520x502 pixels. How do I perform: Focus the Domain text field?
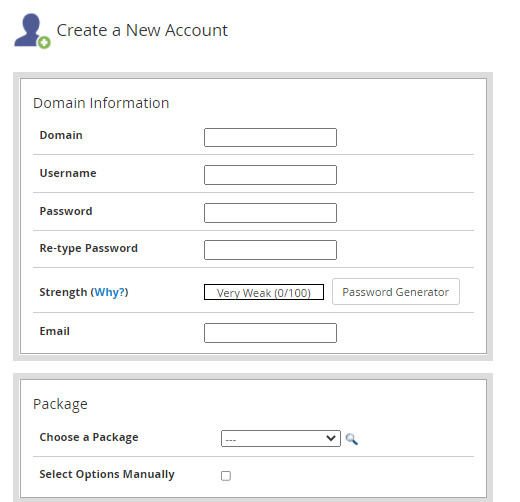coord(270,137)
